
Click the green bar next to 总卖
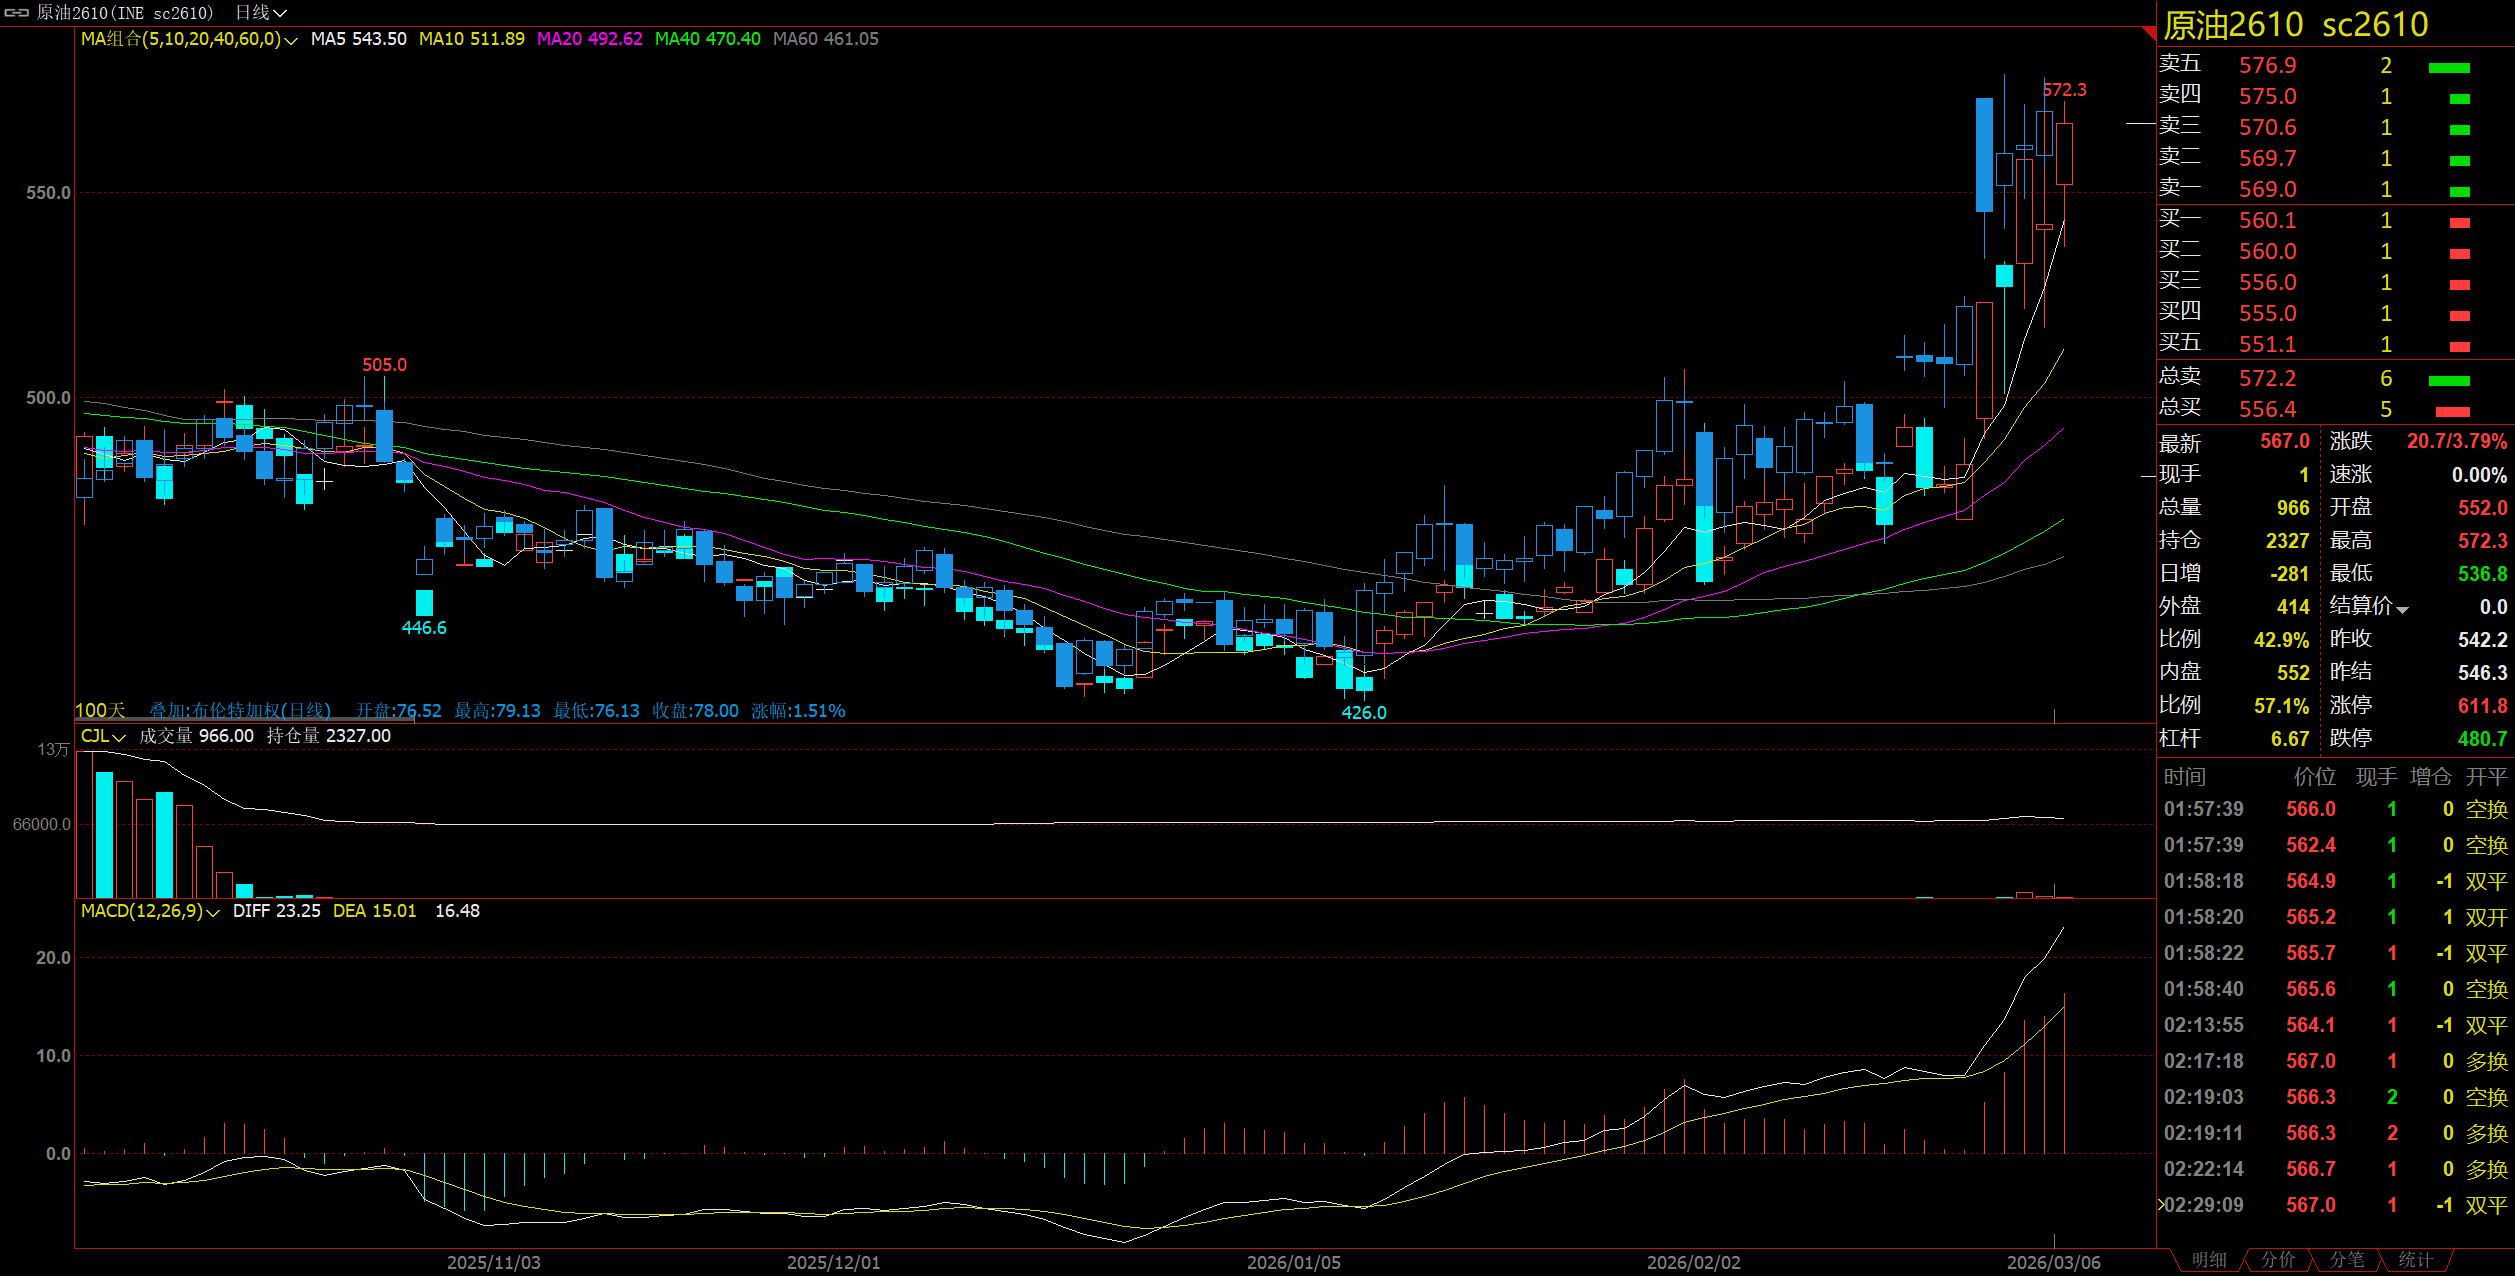click(x=2448, y=380)
